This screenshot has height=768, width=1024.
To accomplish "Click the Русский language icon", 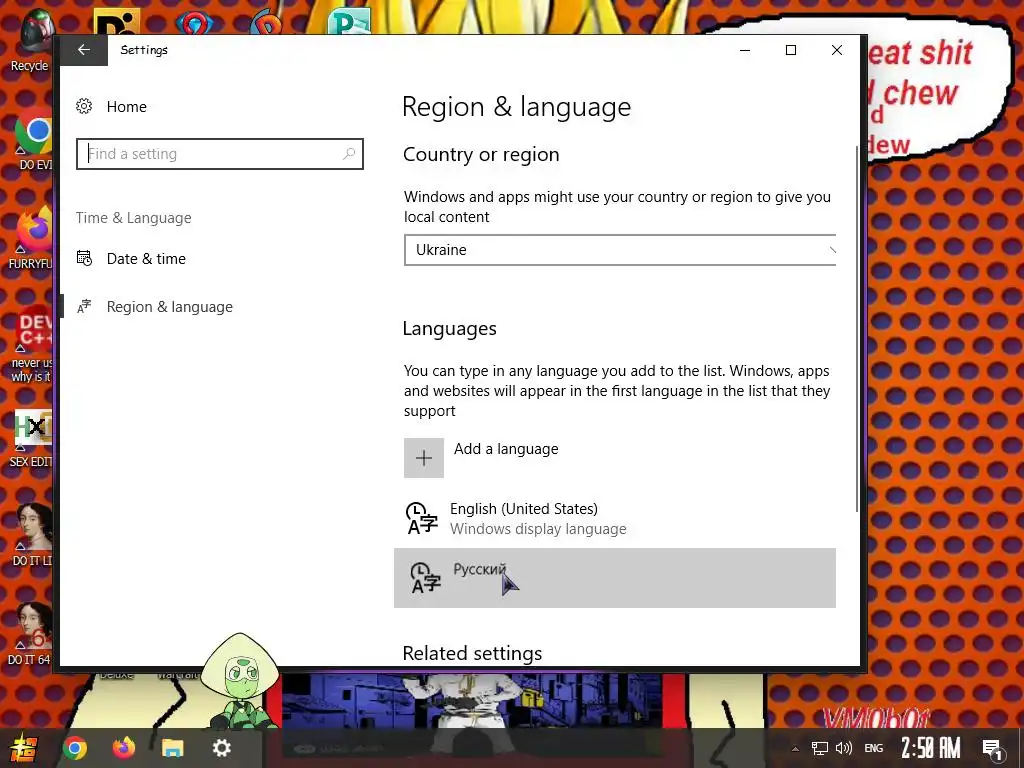I will [x=426, y=578].
